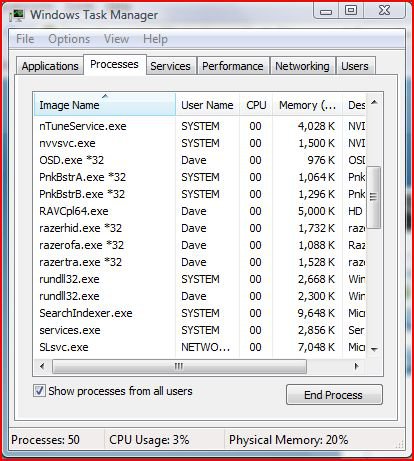Switch to the Users tab
Image resolution: width=414 pixels, height=461 pixels.
coord(355,66)
